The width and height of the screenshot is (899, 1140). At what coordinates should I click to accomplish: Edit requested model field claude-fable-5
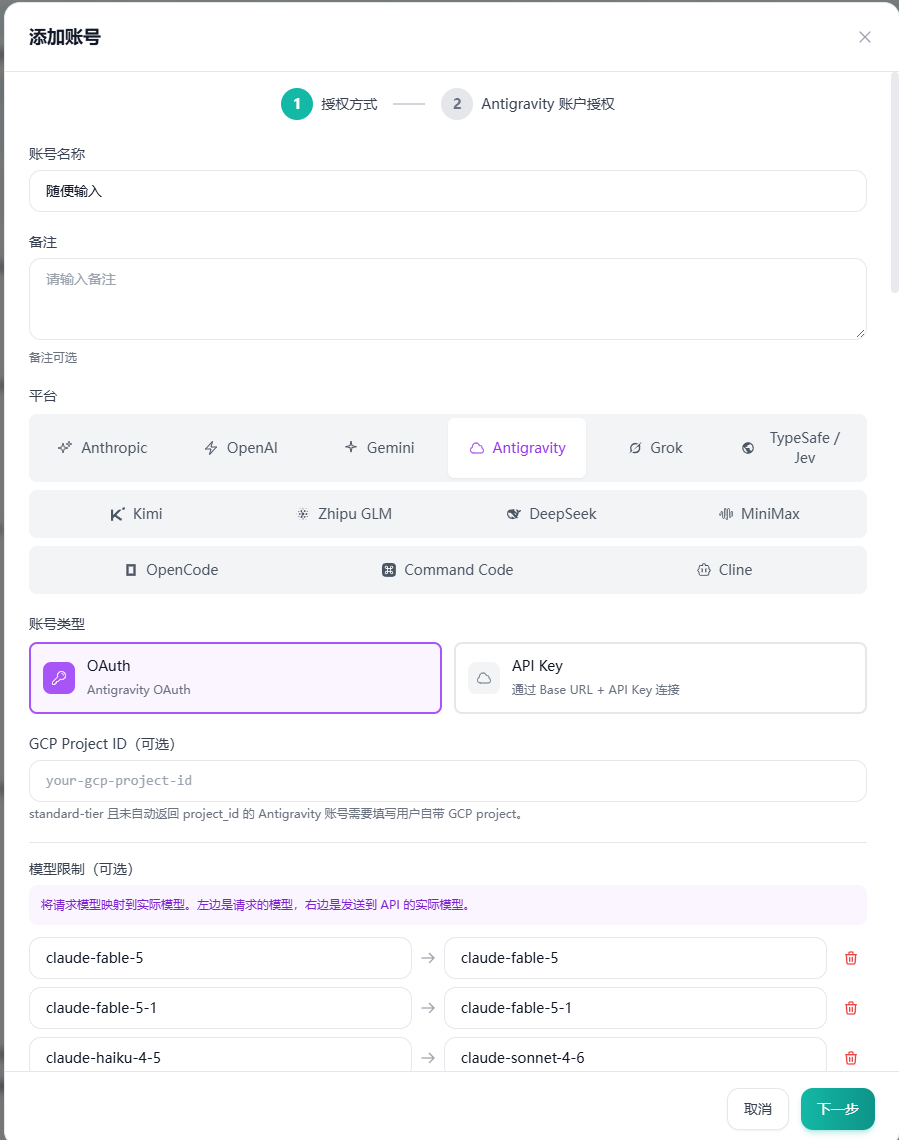(220, 958)
